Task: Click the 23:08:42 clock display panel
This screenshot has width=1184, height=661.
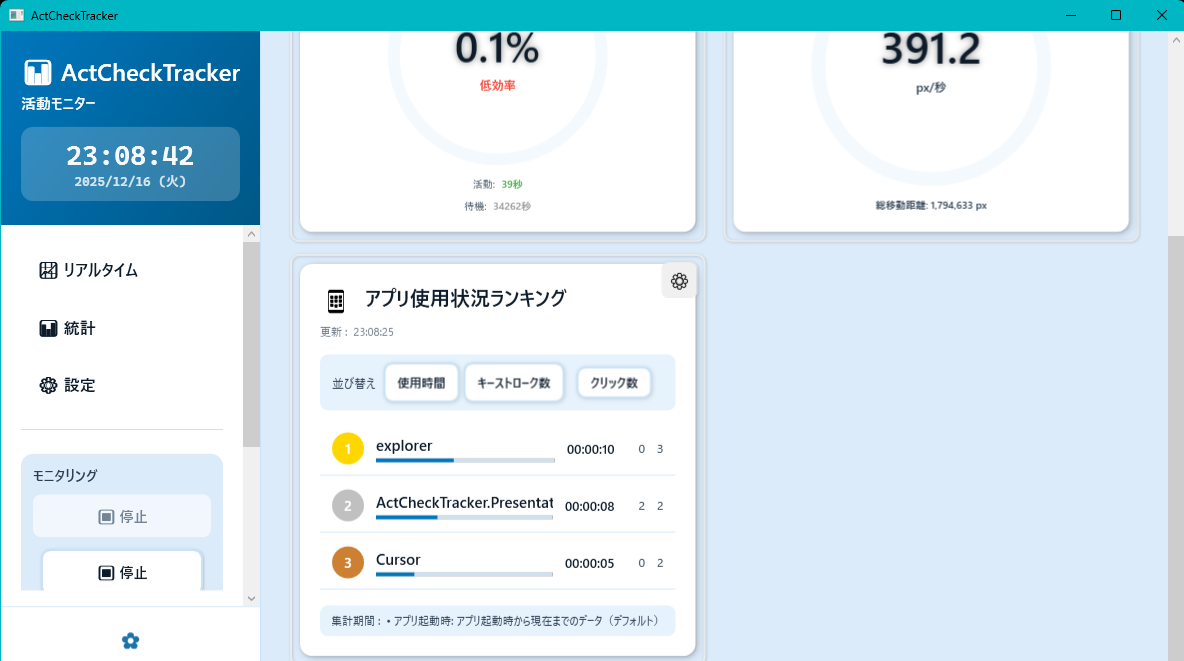Action: point(130,163)
